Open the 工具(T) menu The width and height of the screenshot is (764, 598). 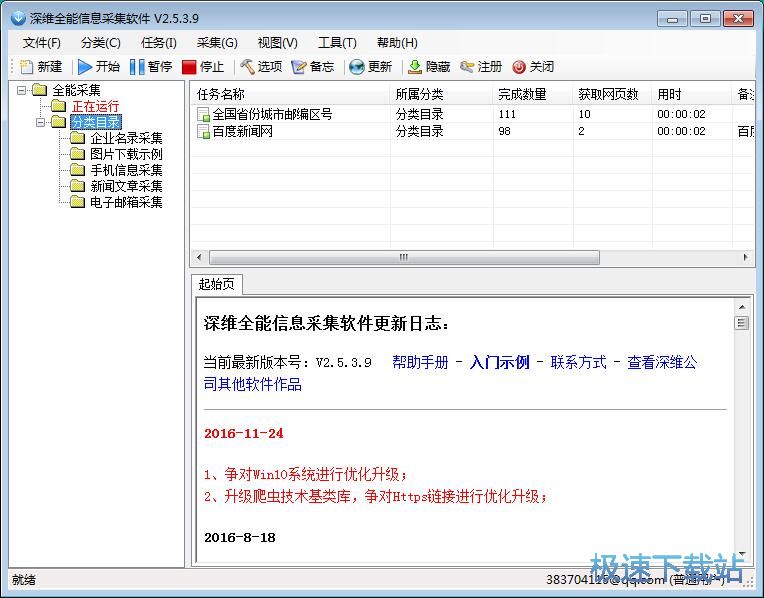click(337, 43)
